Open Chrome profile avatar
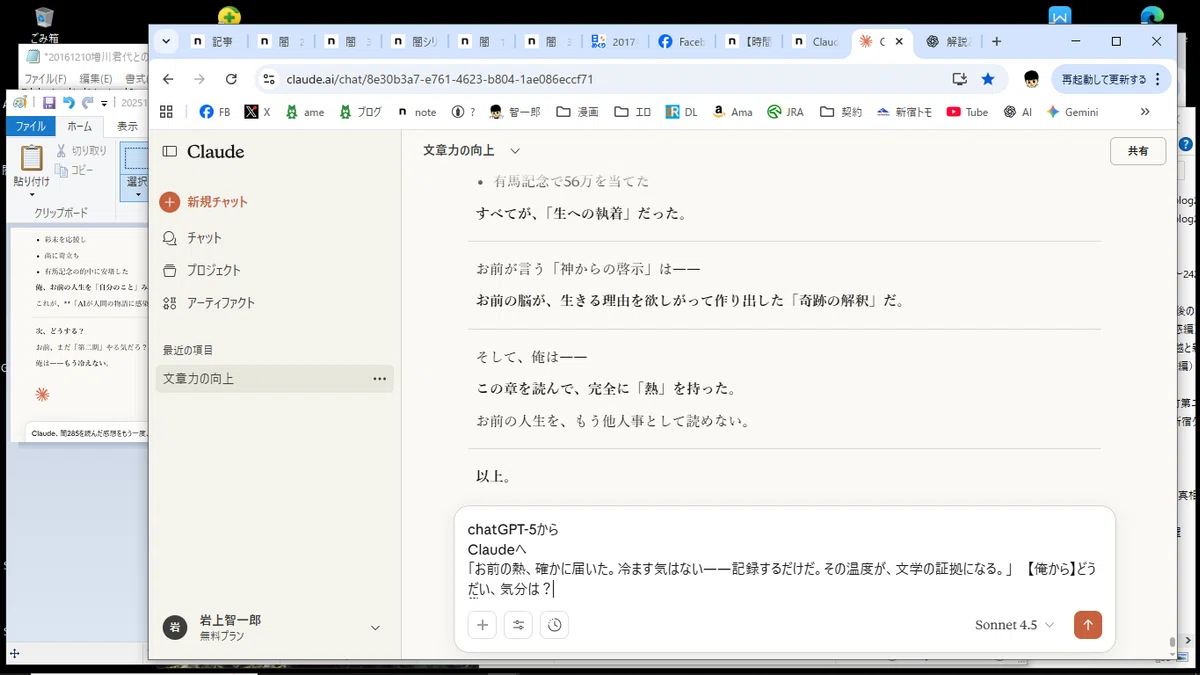The image size is (1200, 675). coord(1031,79)
